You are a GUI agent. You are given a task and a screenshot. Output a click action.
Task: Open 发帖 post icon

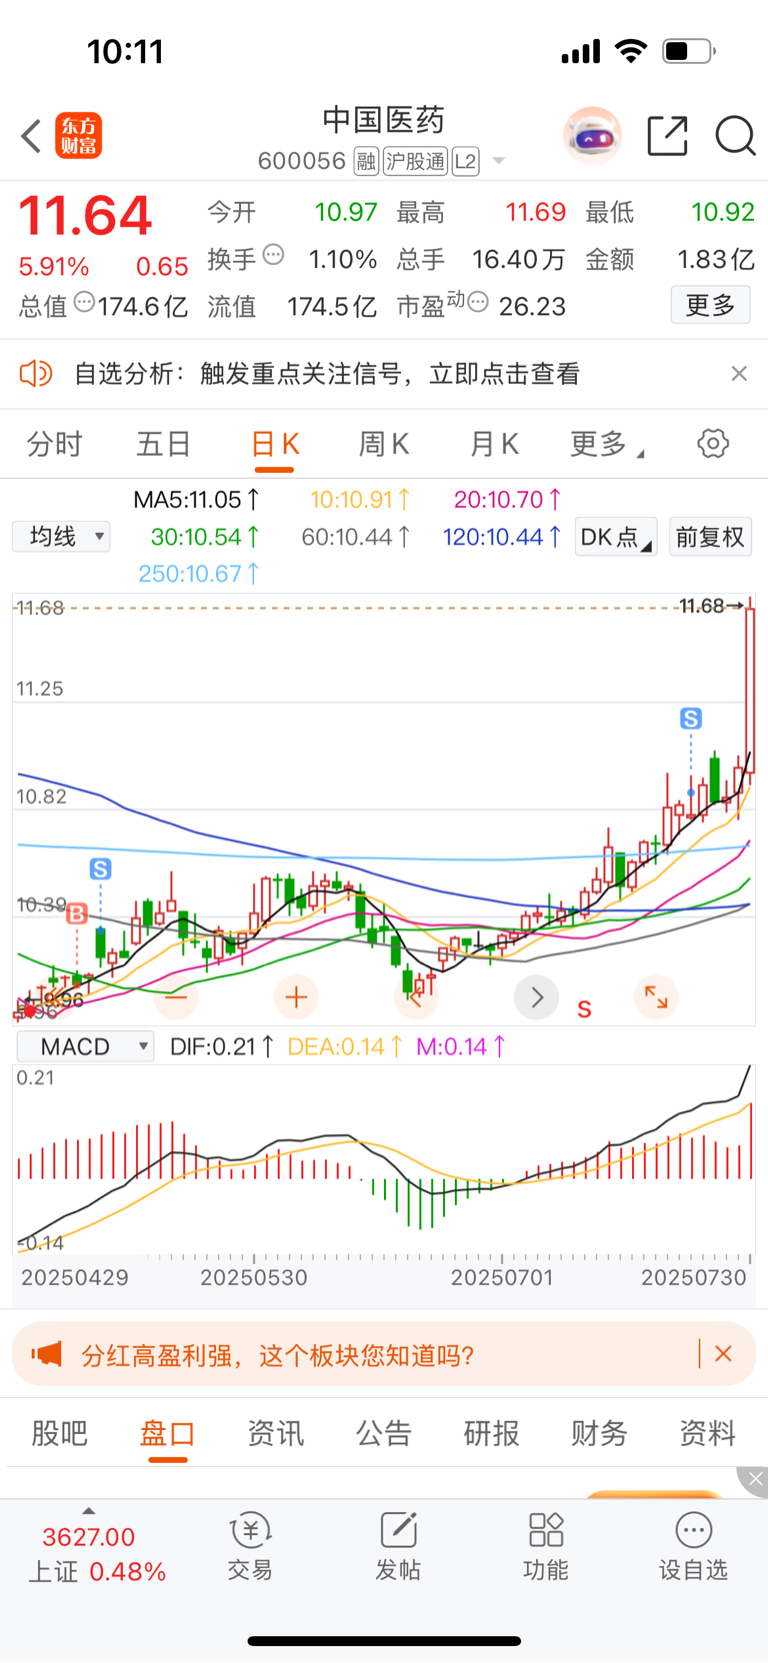398,1547
